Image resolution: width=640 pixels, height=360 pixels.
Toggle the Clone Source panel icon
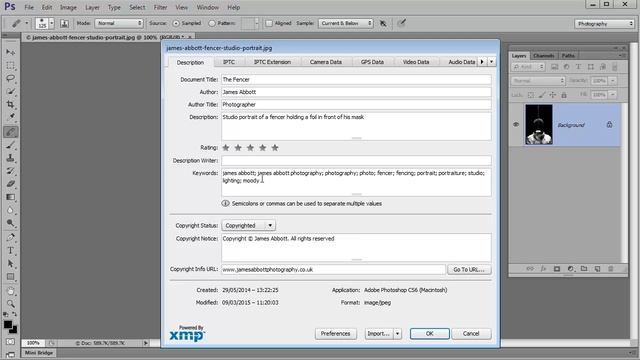pyautogui.click(x=64, y=23)
